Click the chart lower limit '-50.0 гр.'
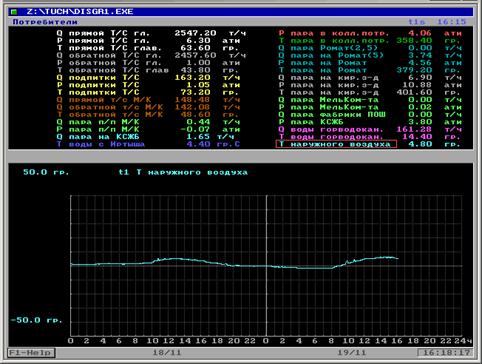This screenshot has width=482, height=364. point(36,320)
